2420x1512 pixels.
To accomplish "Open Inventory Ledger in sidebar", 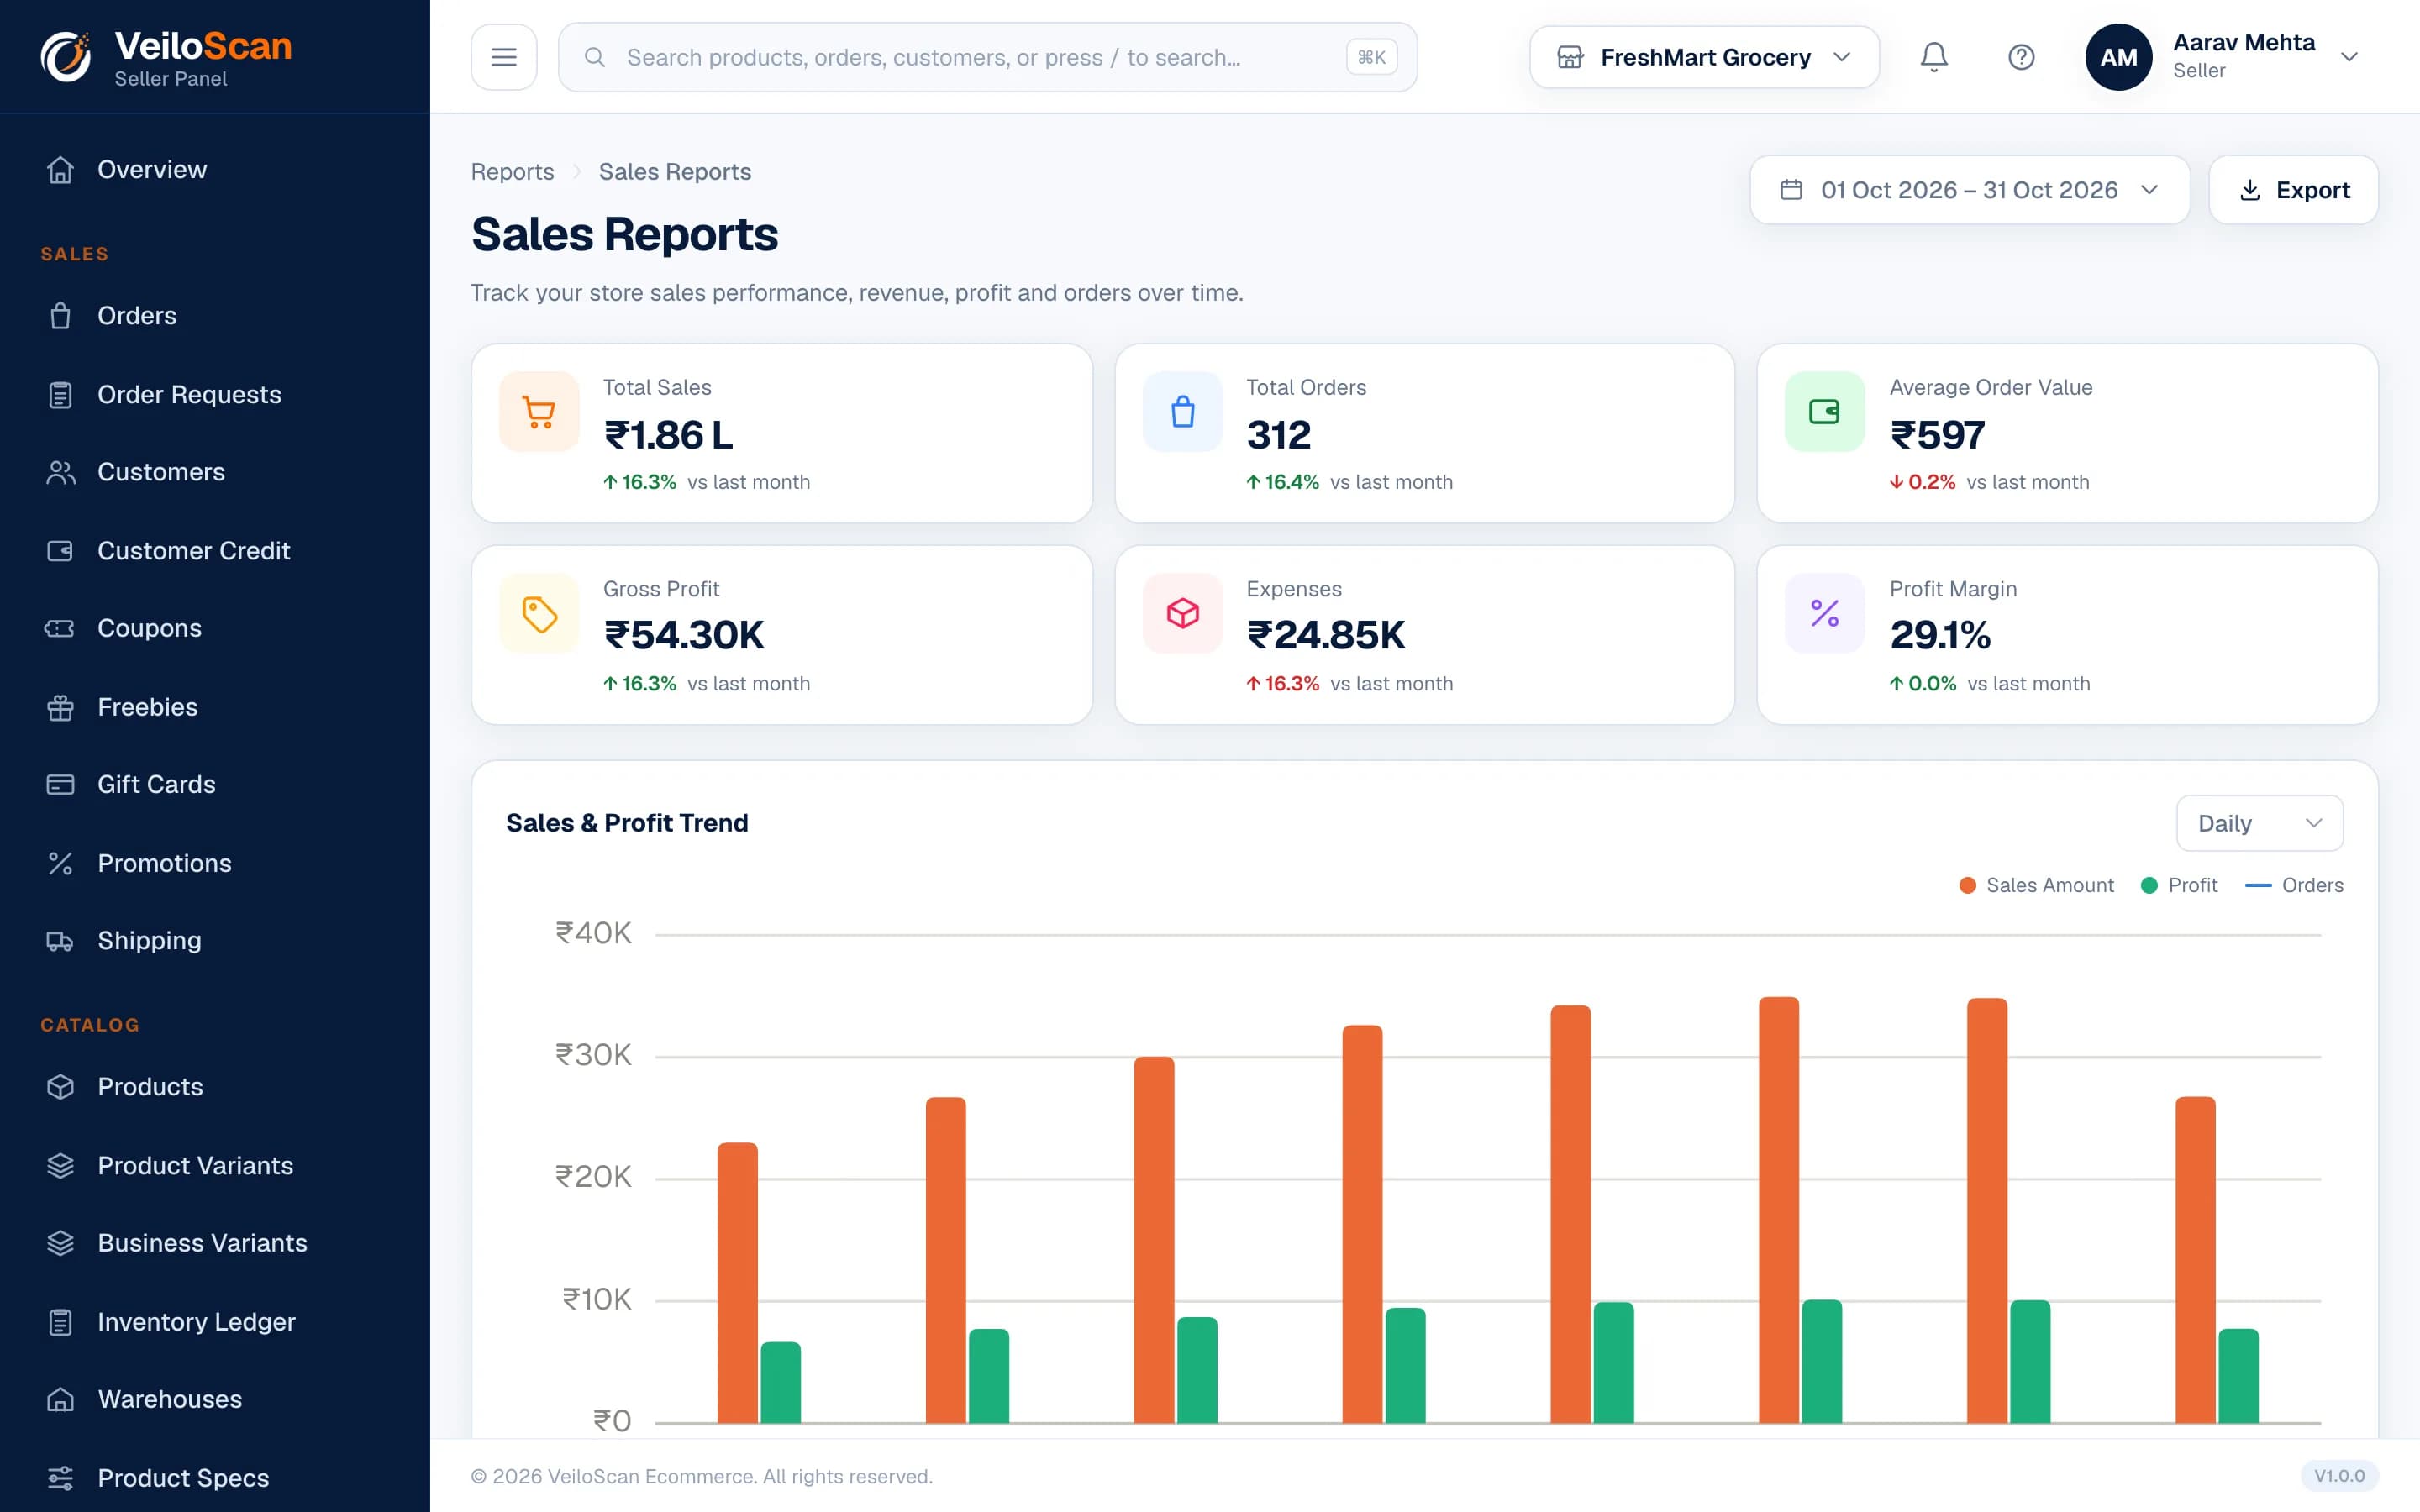I will point(215,1322).
